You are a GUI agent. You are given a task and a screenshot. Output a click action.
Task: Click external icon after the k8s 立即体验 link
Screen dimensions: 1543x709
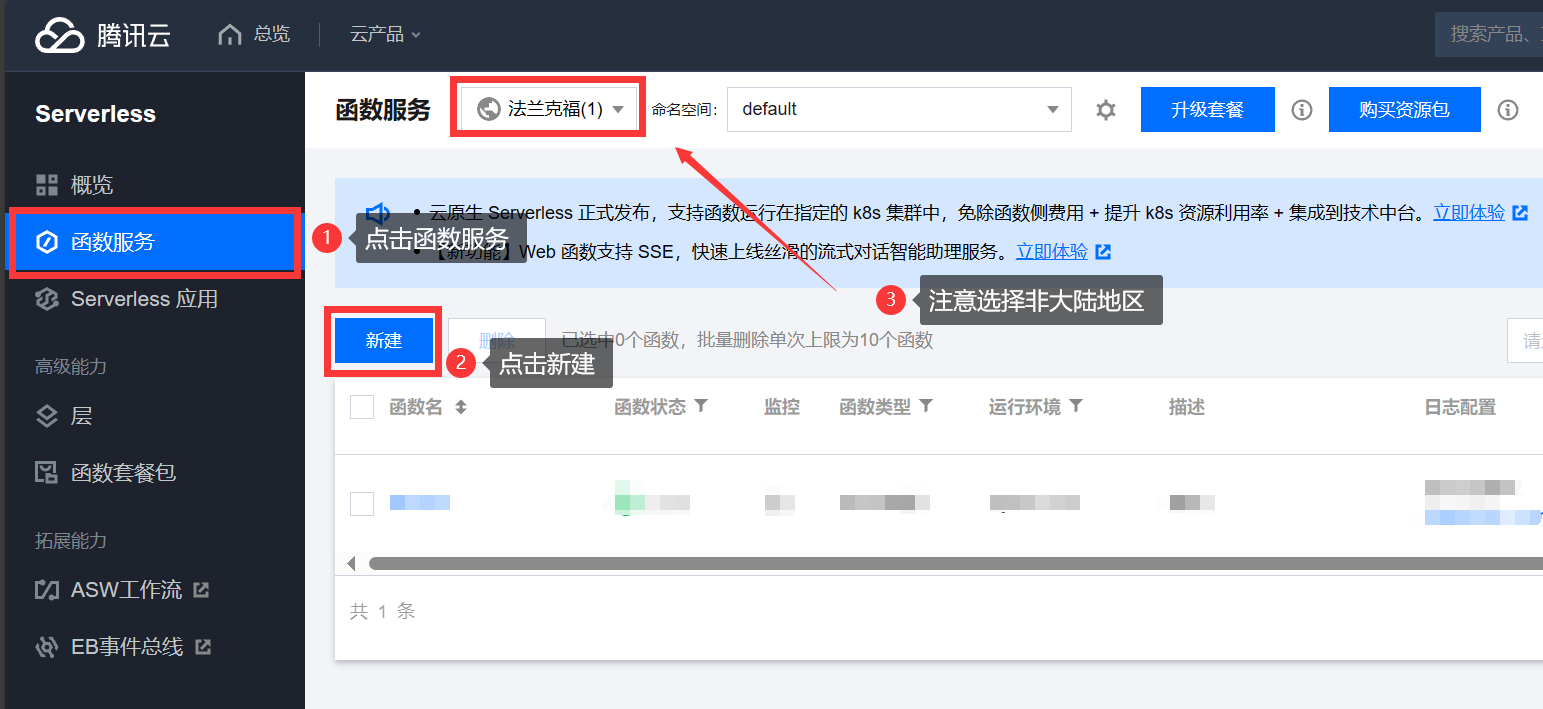(1520, 213)
